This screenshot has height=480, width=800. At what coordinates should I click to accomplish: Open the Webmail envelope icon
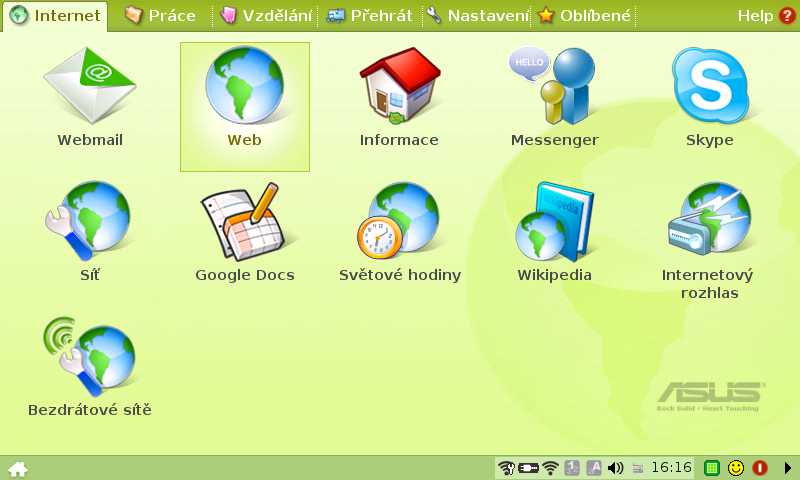90,86
